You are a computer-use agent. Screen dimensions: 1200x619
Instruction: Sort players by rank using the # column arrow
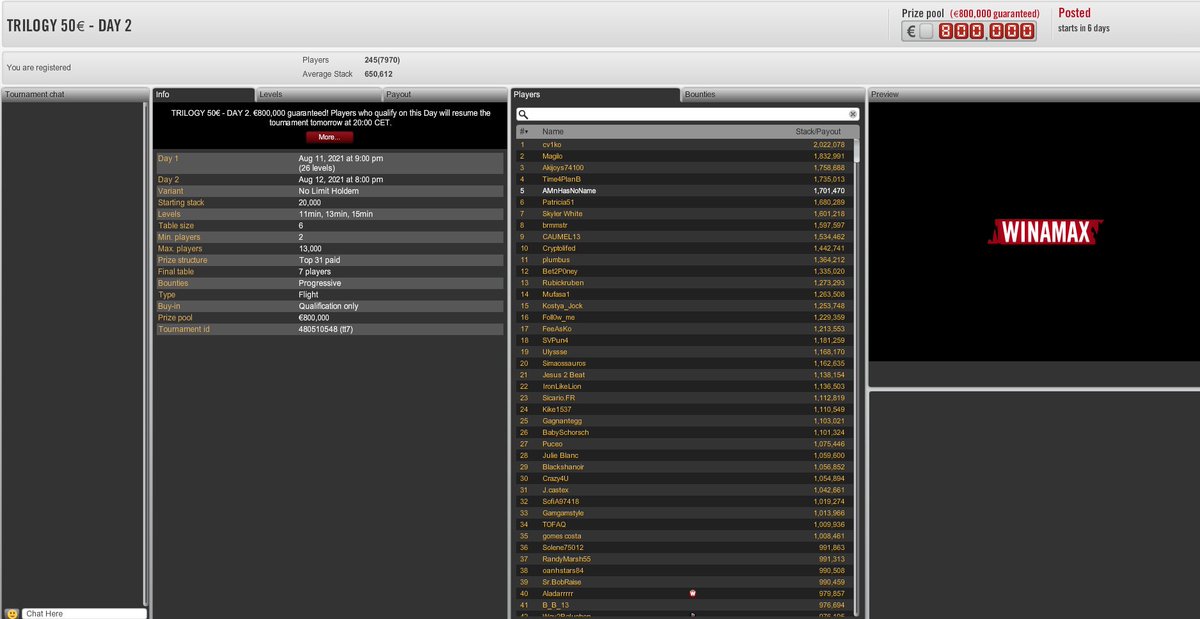coord(524,132)
